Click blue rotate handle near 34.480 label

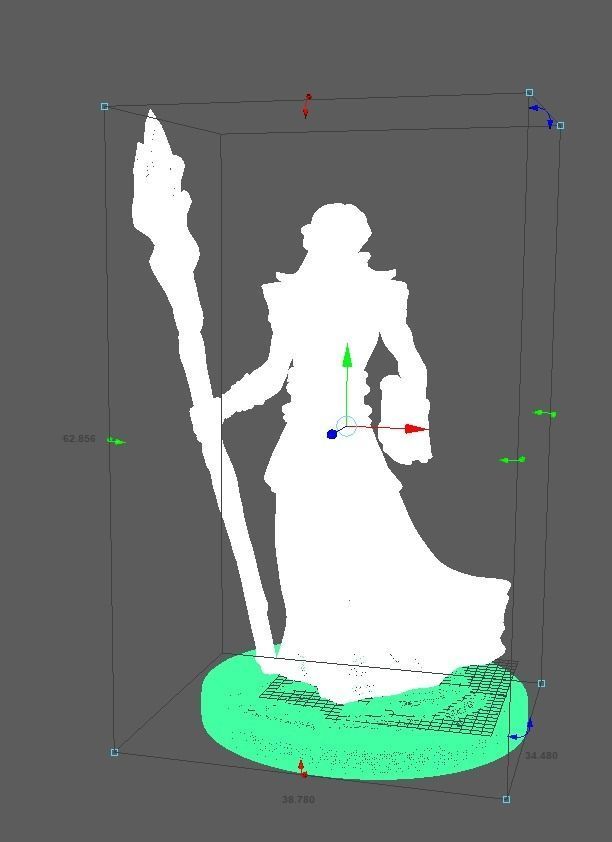point(521,730)
